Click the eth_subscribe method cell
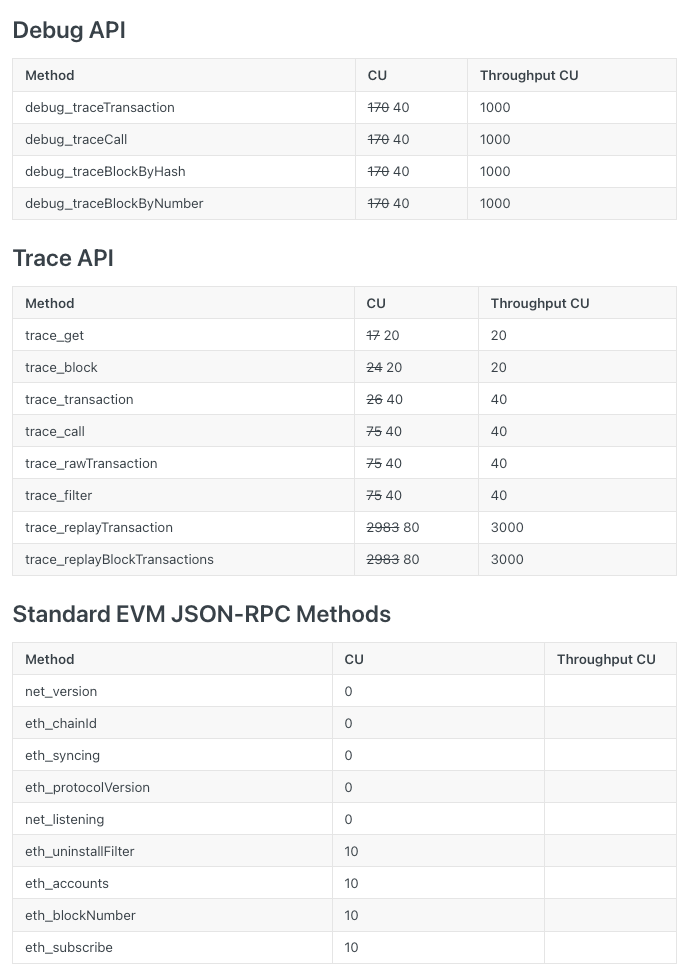The height and width of the screenshot is (964, 691). tap(69, 947)
